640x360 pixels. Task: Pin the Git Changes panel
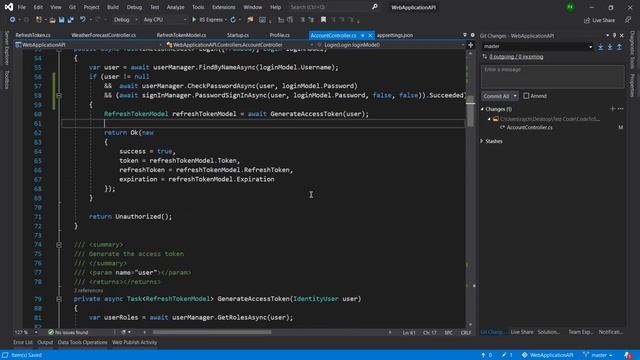point(614,36)
